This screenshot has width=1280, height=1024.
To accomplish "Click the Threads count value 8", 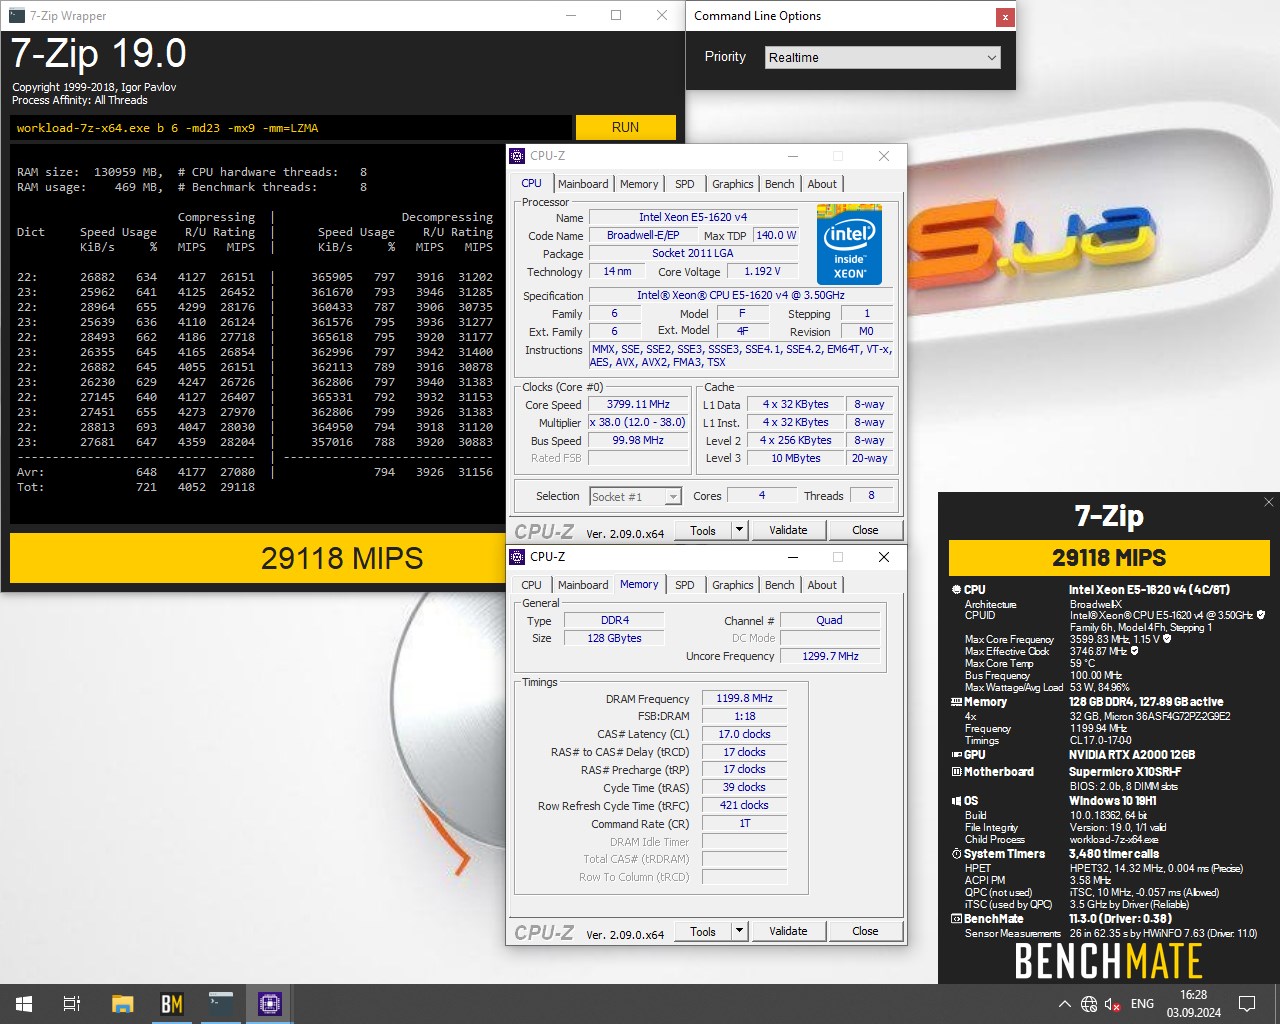I will 870,495.
